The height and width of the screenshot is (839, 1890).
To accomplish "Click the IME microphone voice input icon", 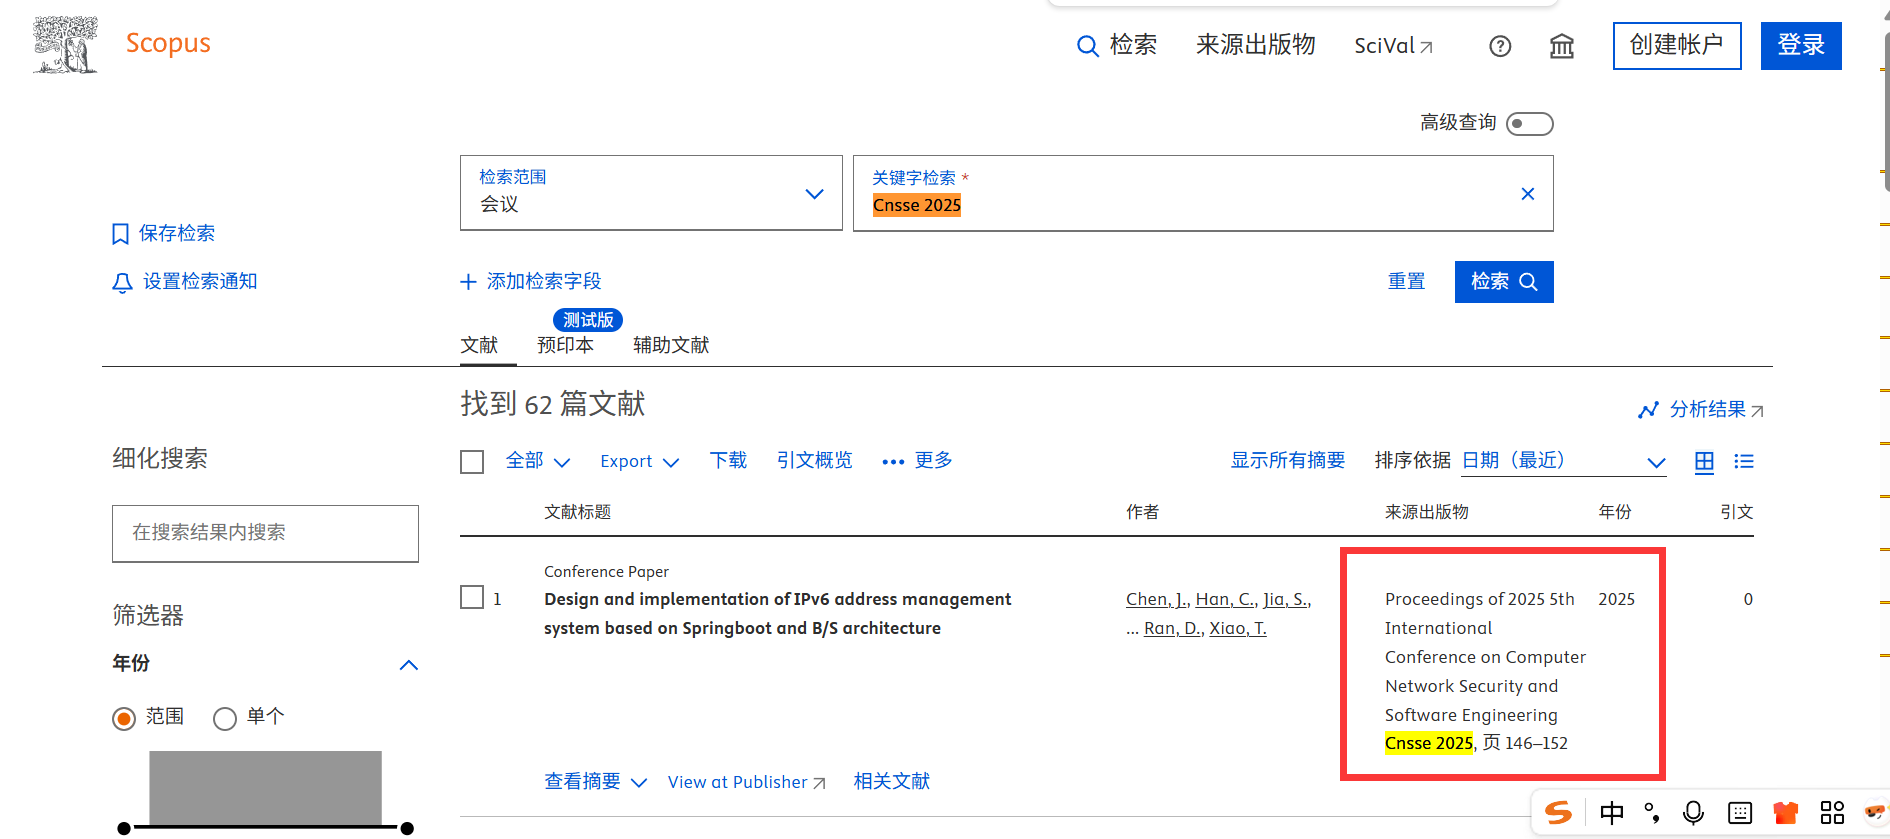I will tap(1693, 813).
